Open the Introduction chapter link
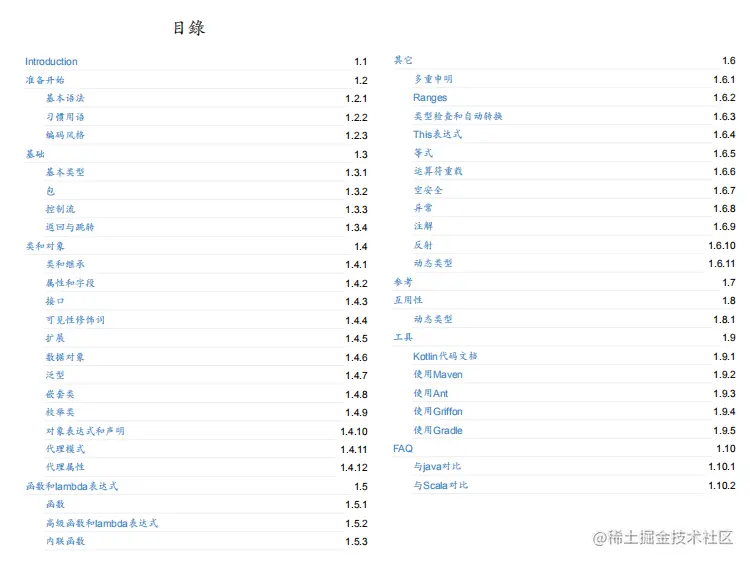This screenshot has height=563, width=750. [x=51, y=62]
